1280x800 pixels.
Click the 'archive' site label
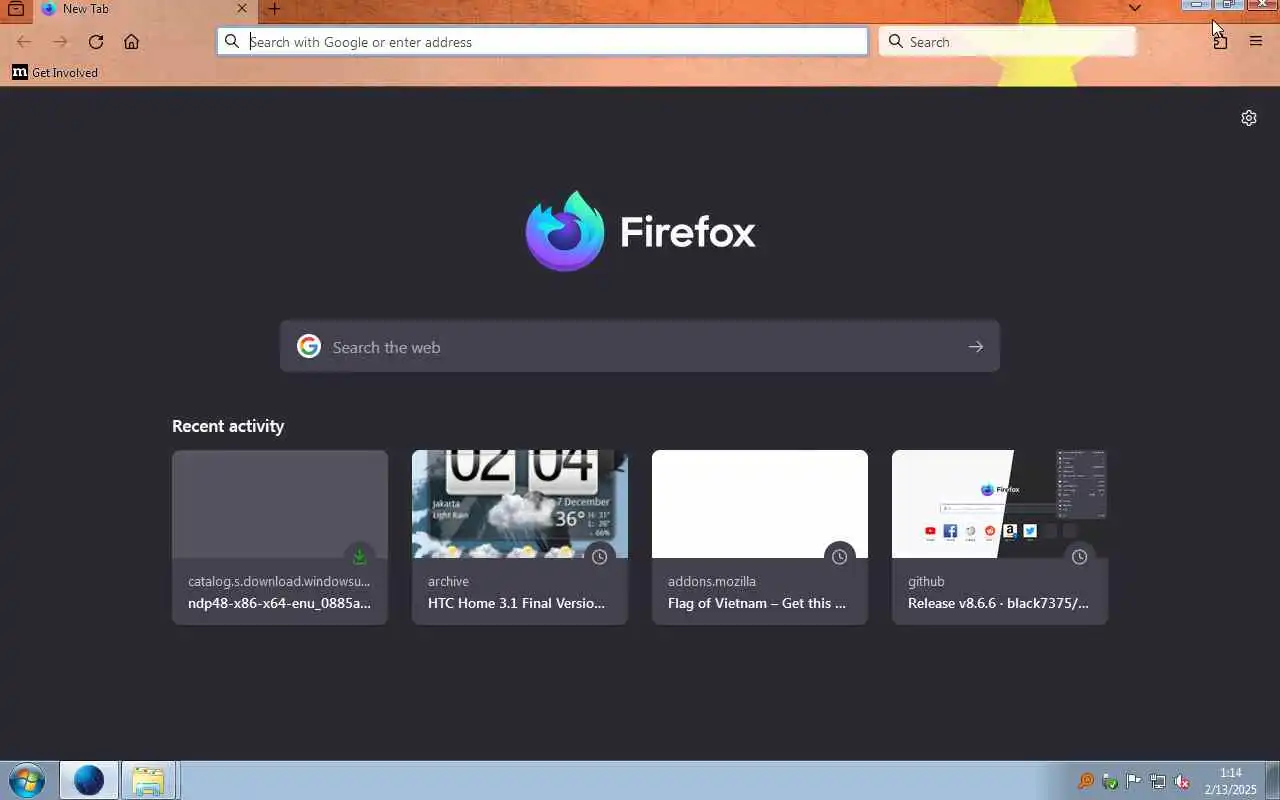click(x=448, y=581)
